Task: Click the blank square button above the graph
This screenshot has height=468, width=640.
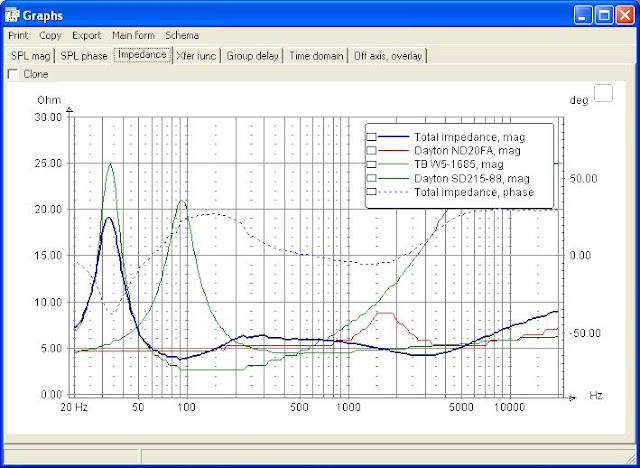Action: coord(603,93)
